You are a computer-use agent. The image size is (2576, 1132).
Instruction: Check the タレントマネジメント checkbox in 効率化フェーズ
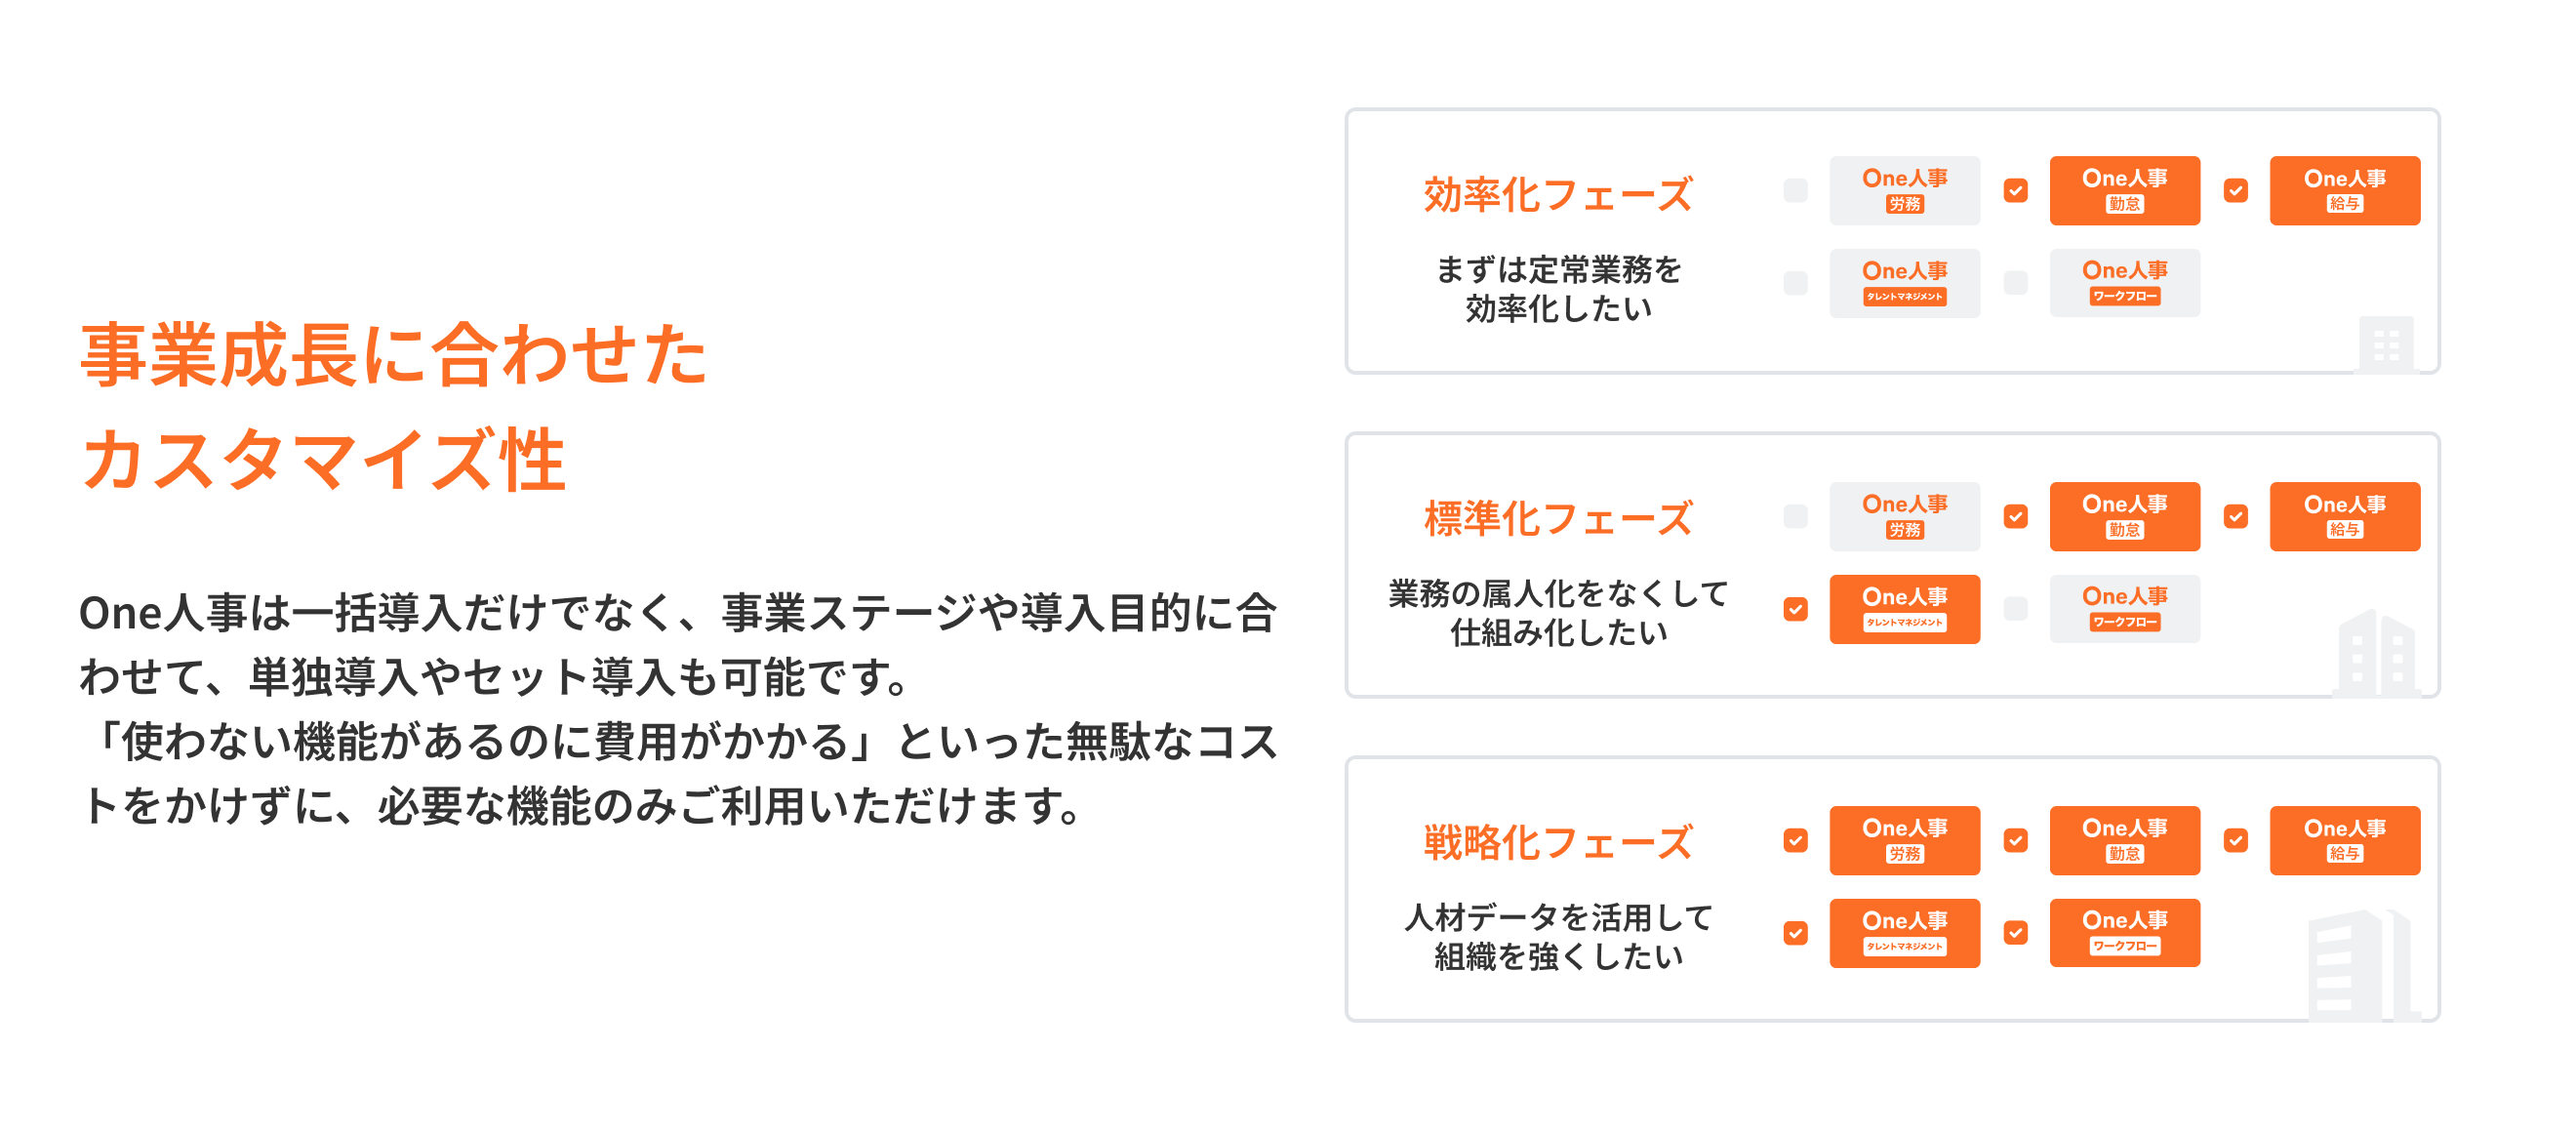[1795, 283]
